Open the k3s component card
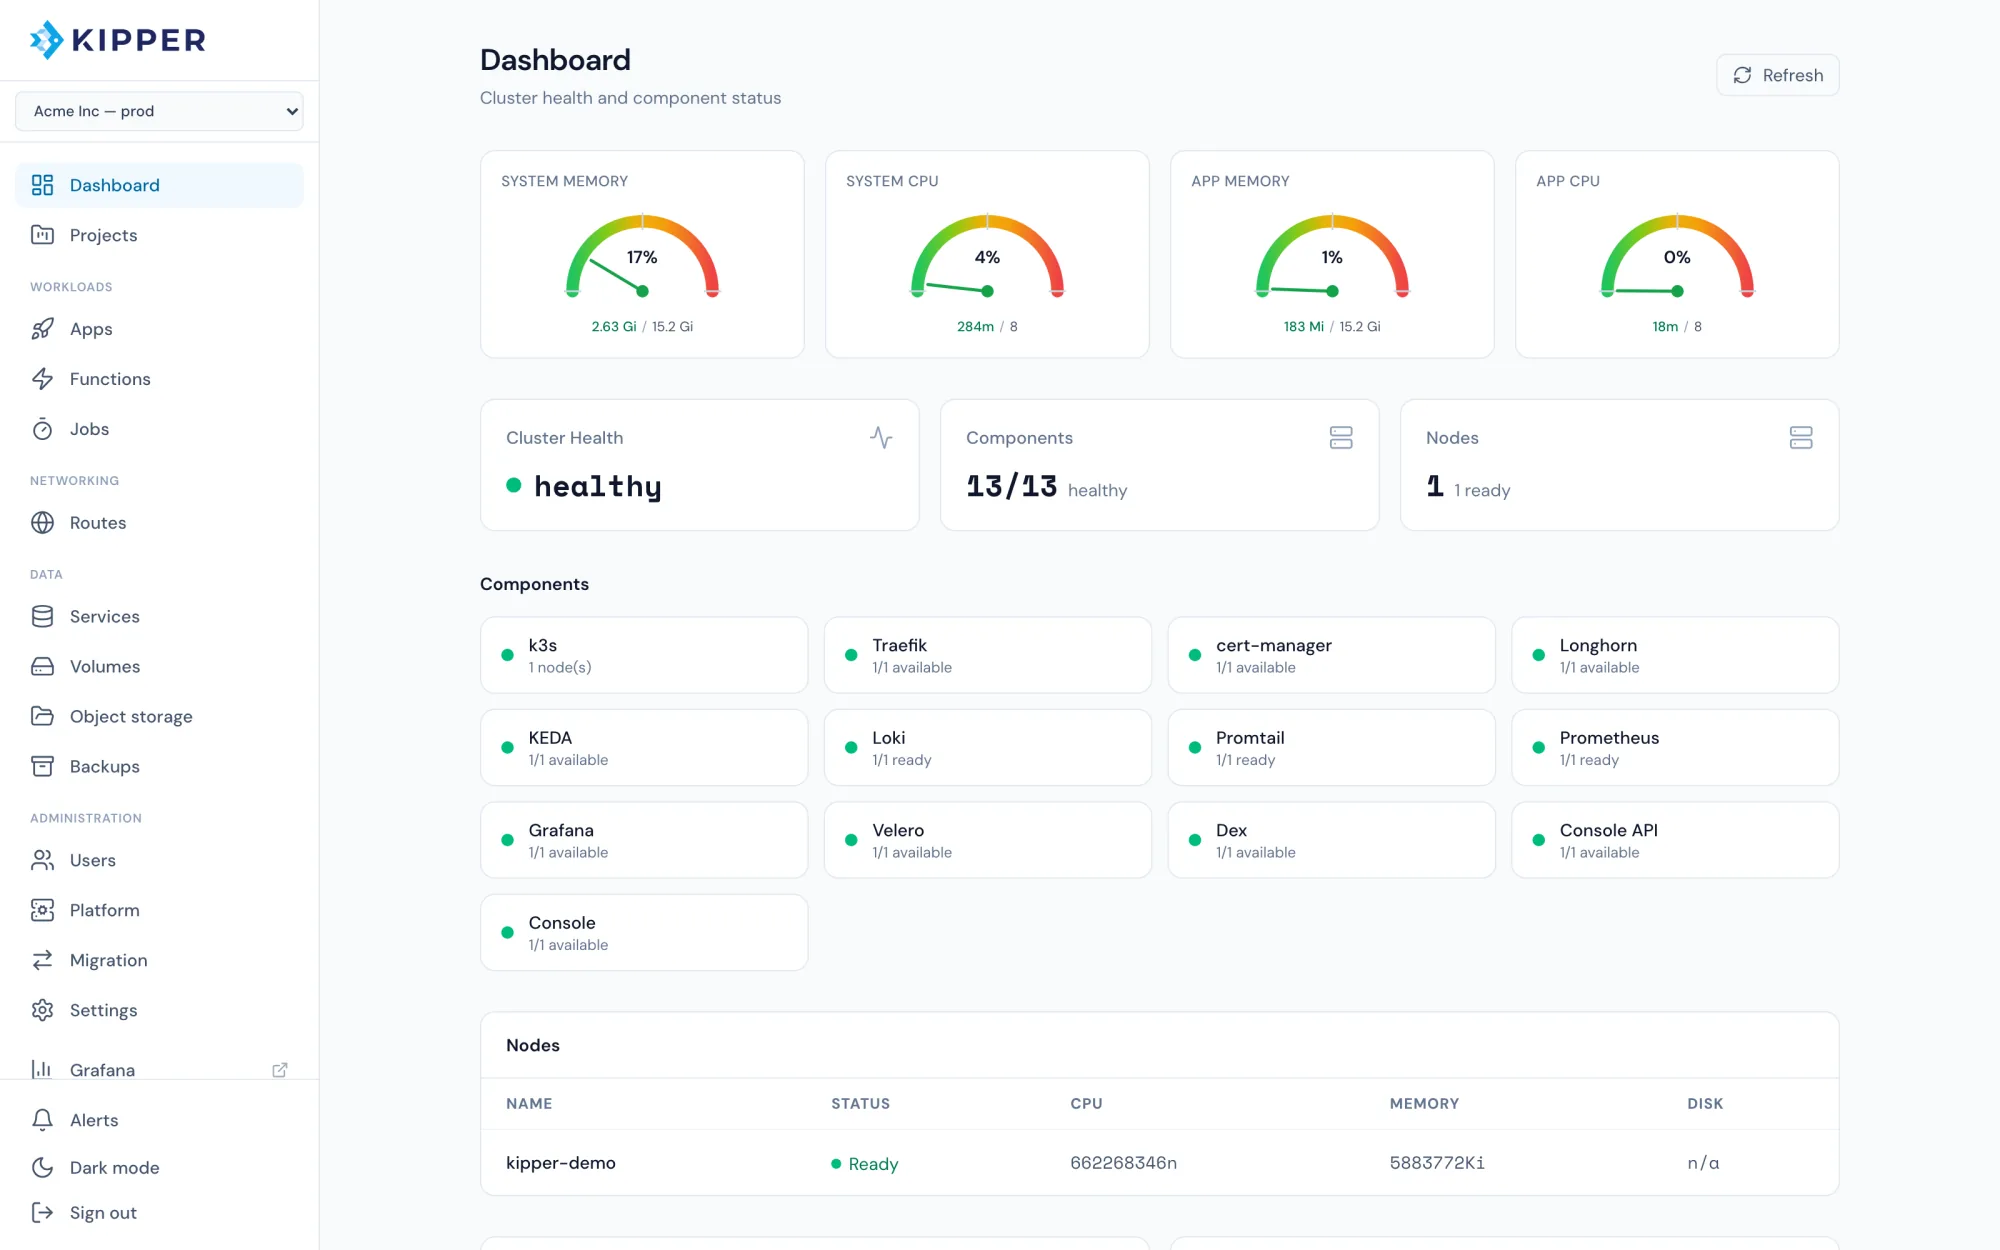 [644, 655]
